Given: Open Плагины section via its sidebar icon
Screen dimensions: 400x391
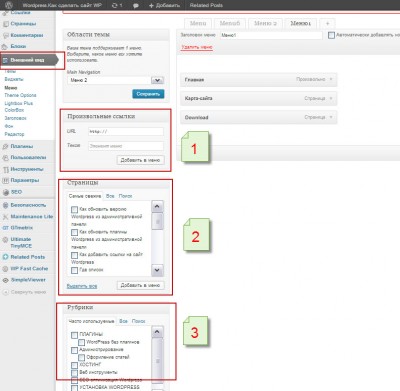Looking at the screenshot, I should pyautogui.click(x=5, y=146).
